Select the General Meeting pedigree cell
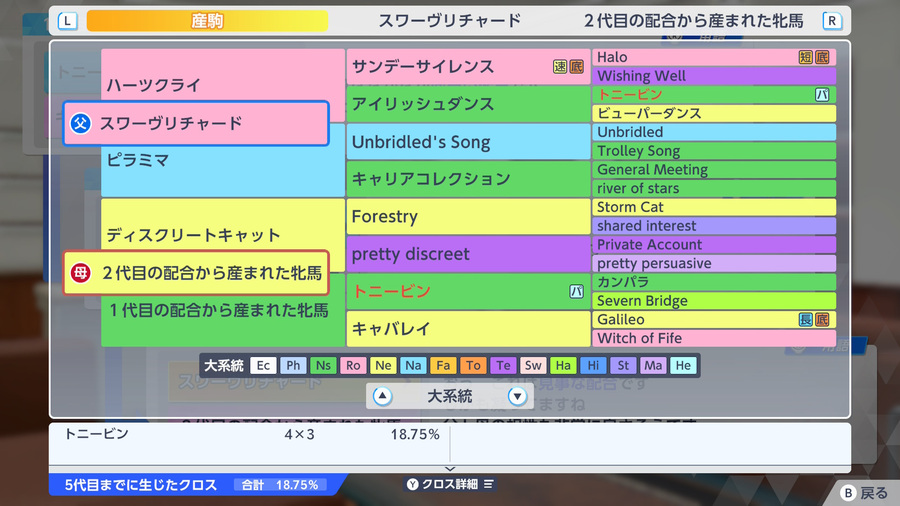The width and height of the screenshot is (900, 506). (714, 170)
